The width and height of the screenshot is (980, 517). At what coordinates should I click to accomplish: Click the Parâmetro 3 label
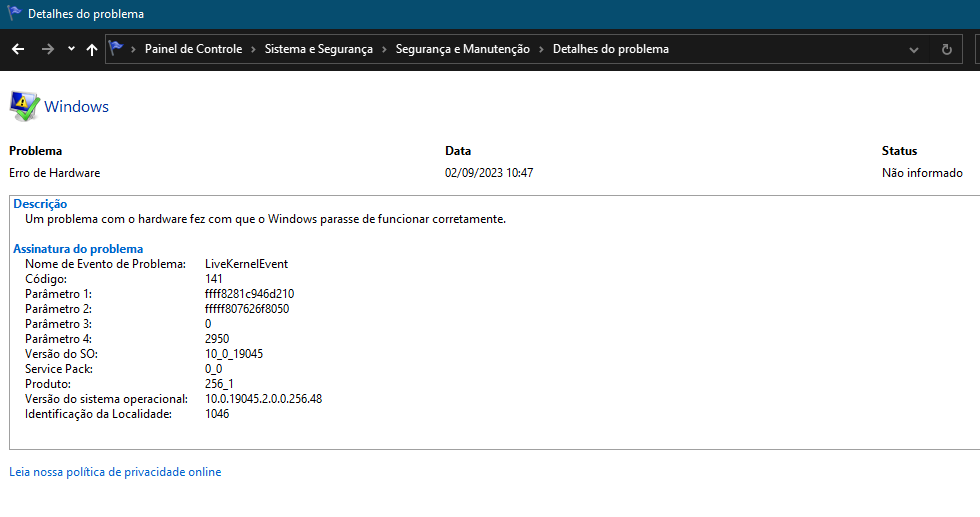coord(58,324)
